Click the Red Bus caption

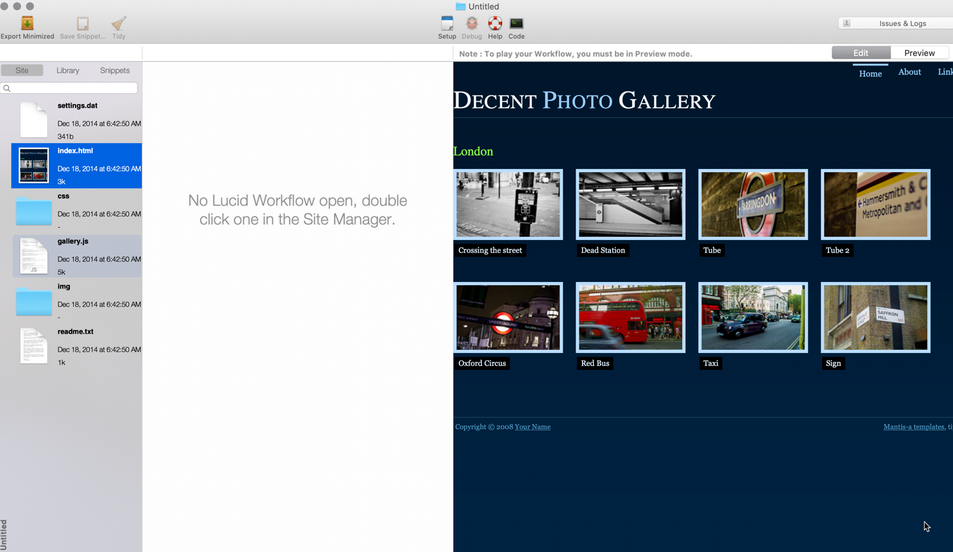pyautogui.click(x=595, y=364)
